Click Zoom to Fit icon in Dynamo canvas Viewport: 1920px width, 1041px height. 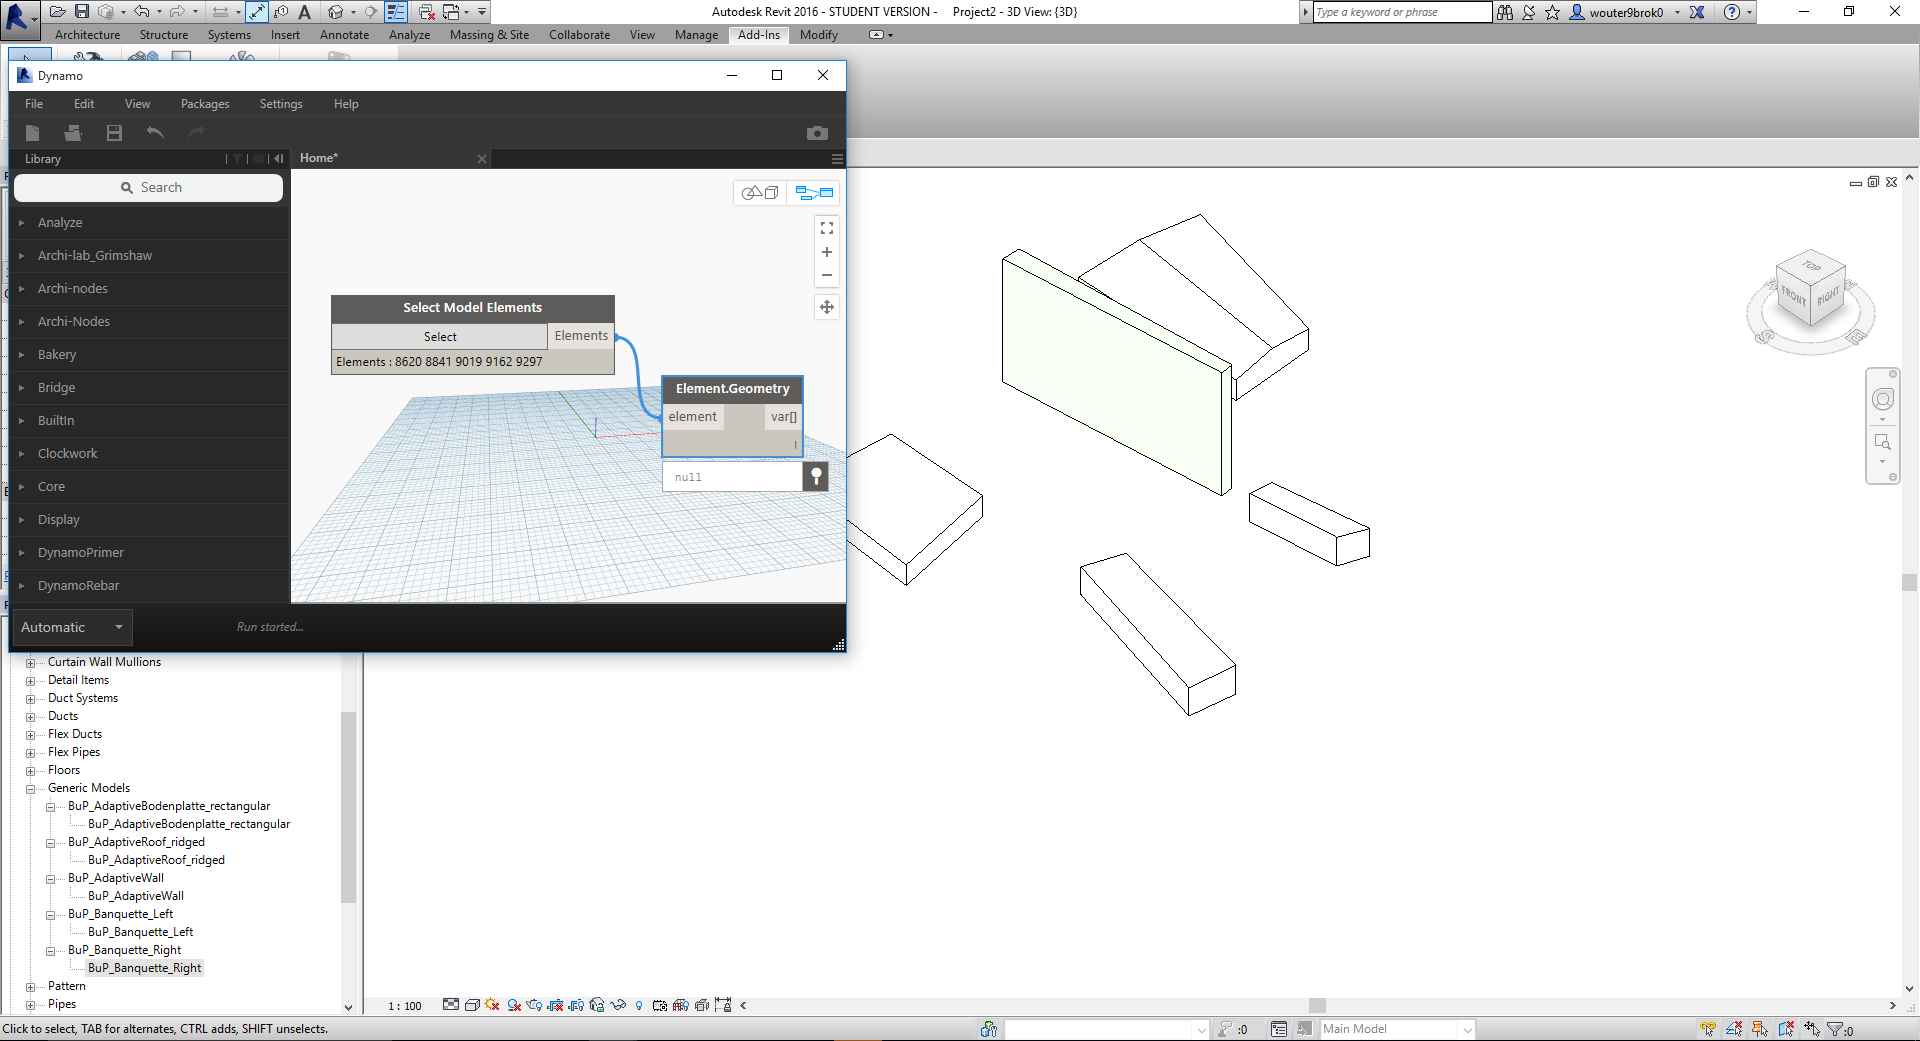(827, 229)
